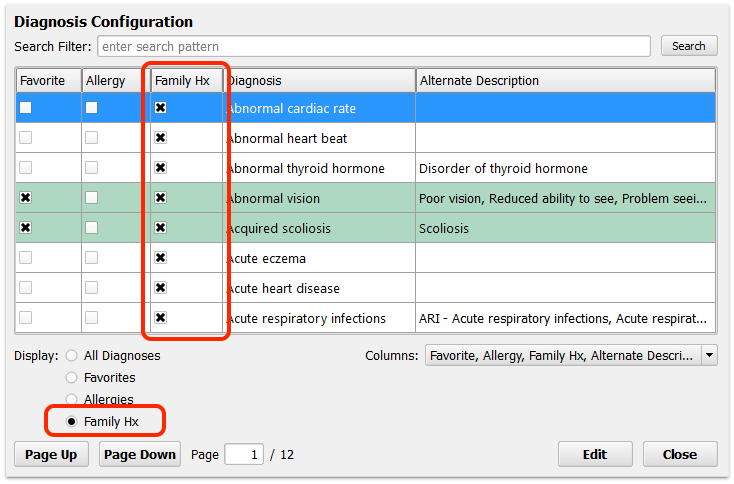Toggle Family Hx for Acute eczema

(x=161, y=258)
